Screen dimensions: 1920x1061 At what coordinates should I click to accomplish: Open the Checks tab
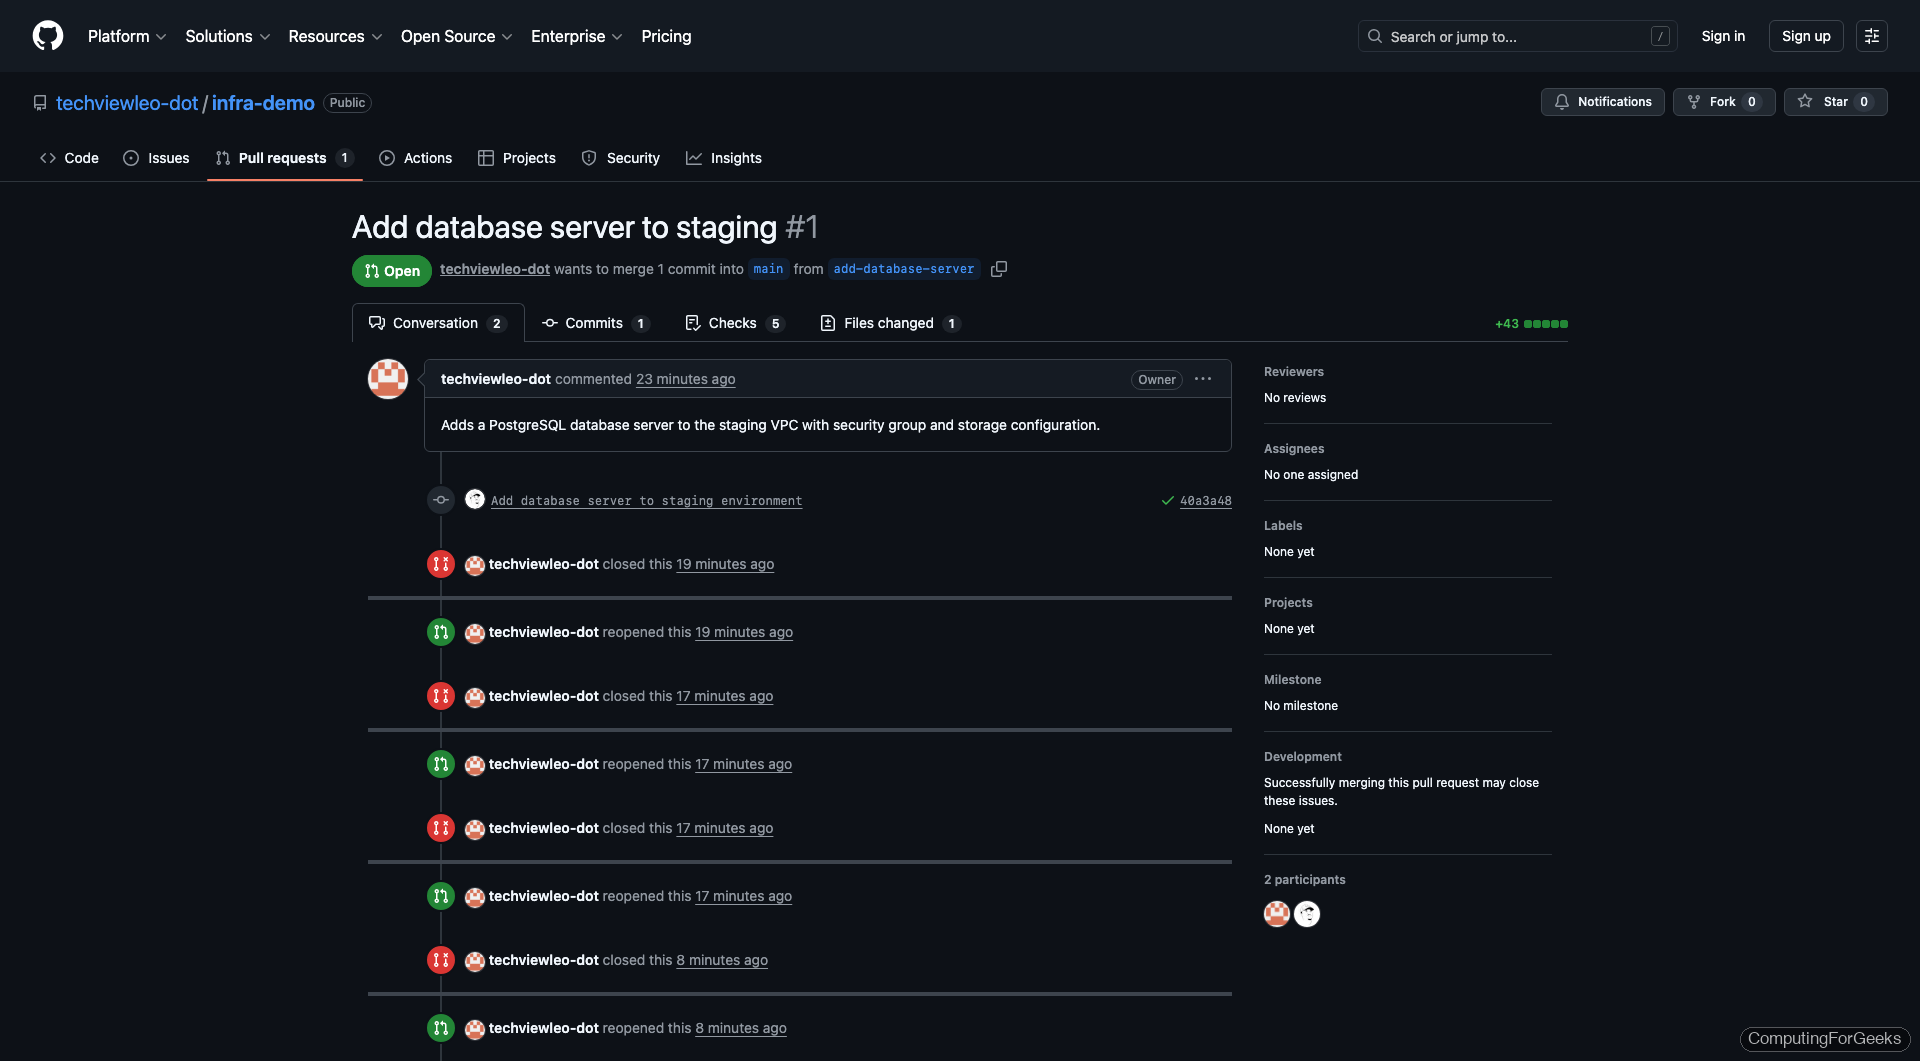[x=733, y=323]
